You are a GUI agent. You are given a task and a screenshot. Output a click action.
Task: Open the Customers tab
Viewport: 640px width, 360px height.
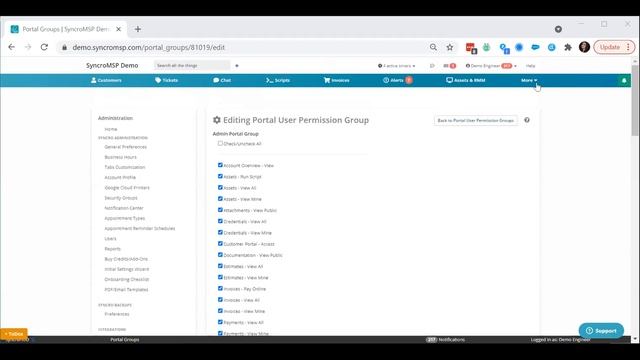tap(106, 80)
